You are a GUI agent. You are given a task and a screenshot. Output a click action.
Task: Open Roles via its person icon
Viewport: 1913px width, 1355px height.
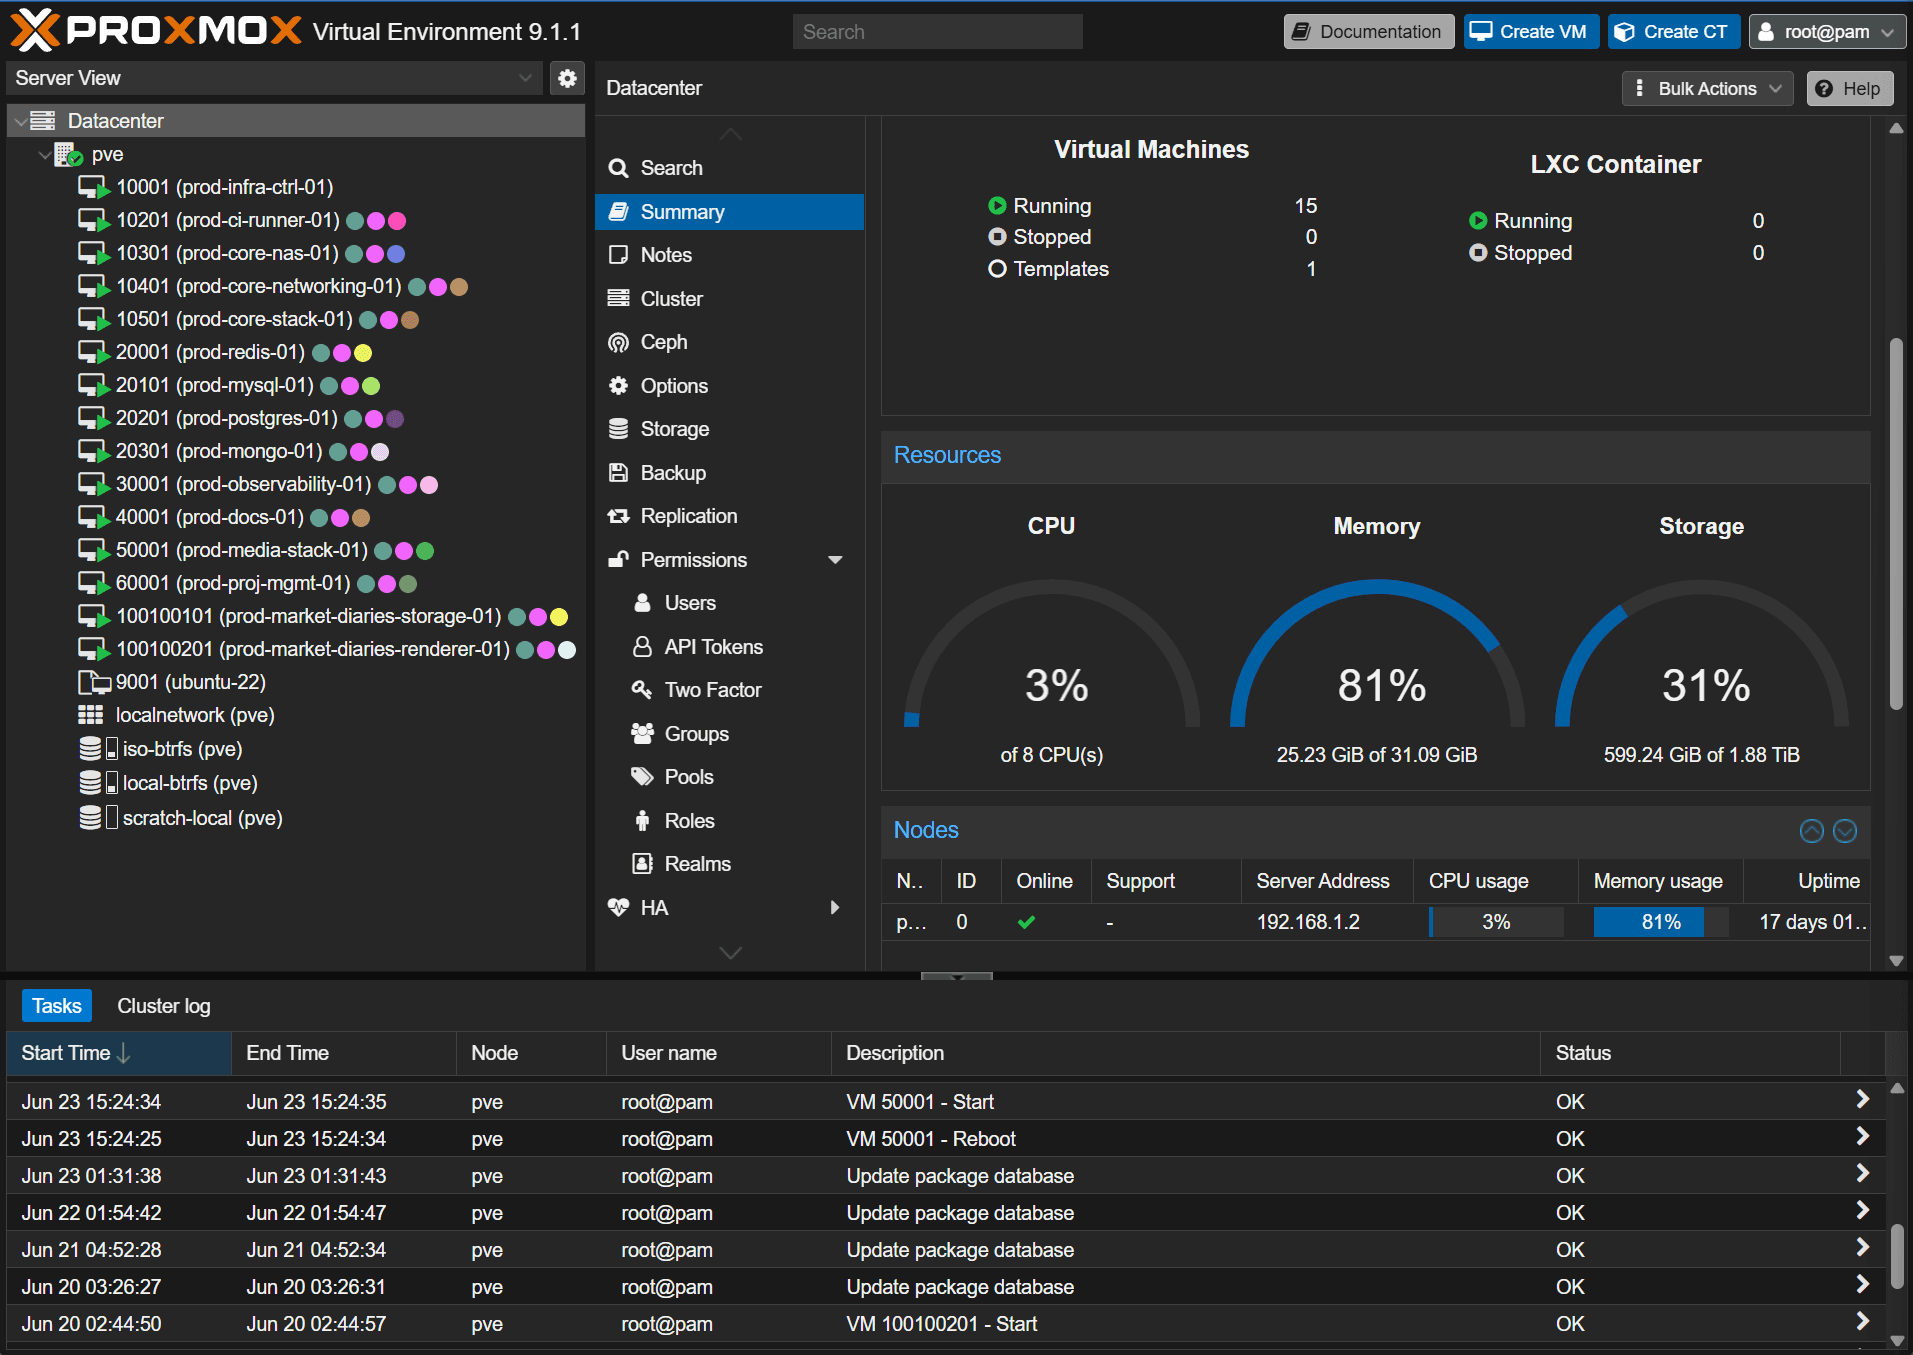(x=643, y=821)
